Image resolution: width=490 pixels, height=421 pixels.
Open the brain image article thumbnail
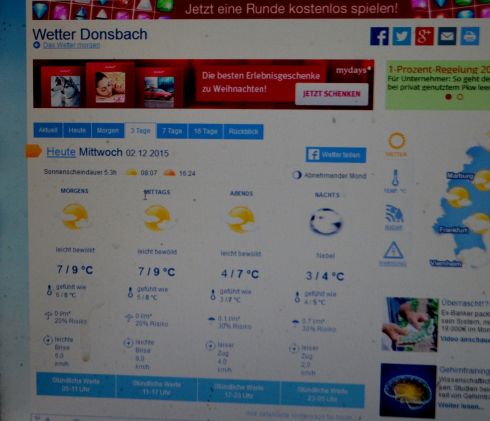click(408, 390)
